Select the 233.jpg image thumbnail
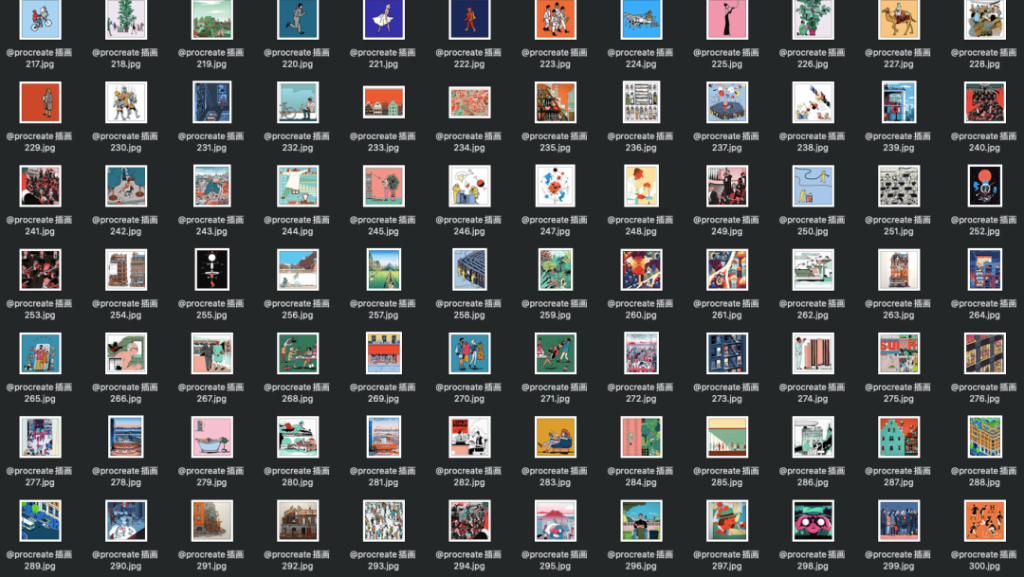 pos(384,102)
